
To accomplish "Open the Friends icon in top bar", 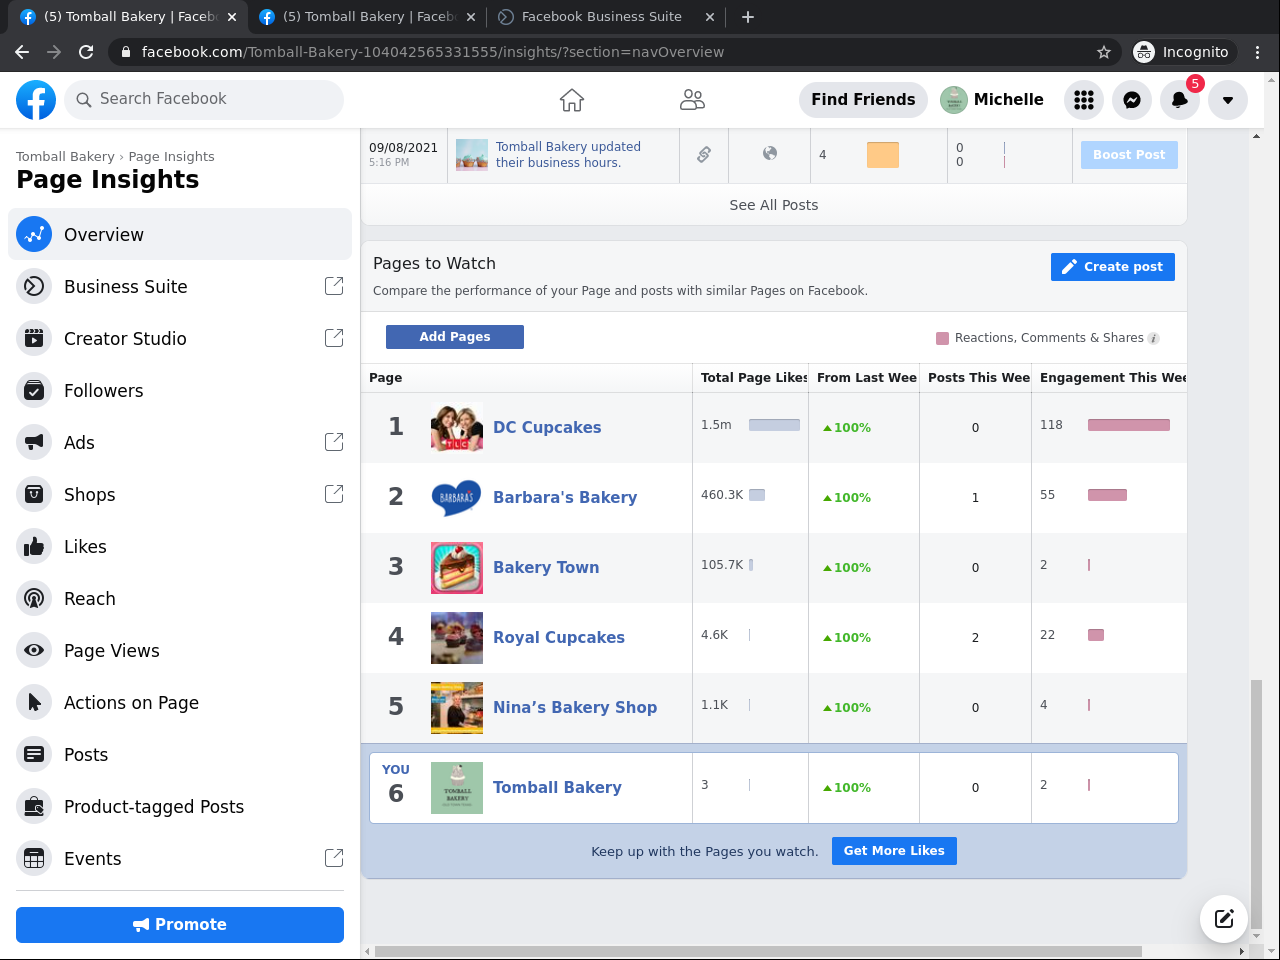I will 692,100.
